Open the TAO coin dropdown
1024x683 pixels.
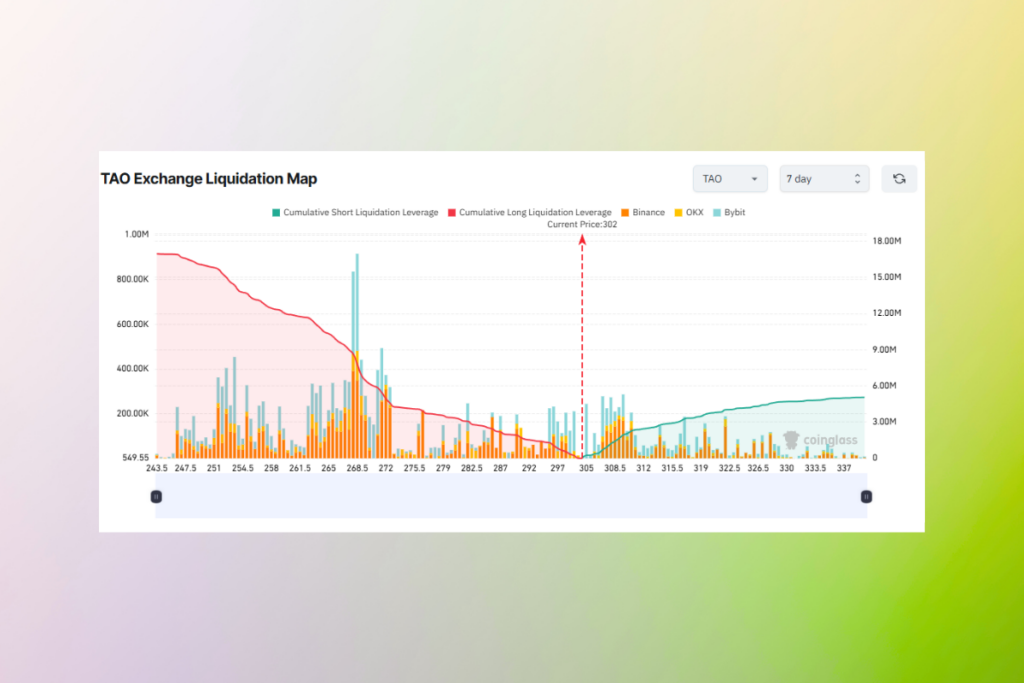click(x=730, y=179)
